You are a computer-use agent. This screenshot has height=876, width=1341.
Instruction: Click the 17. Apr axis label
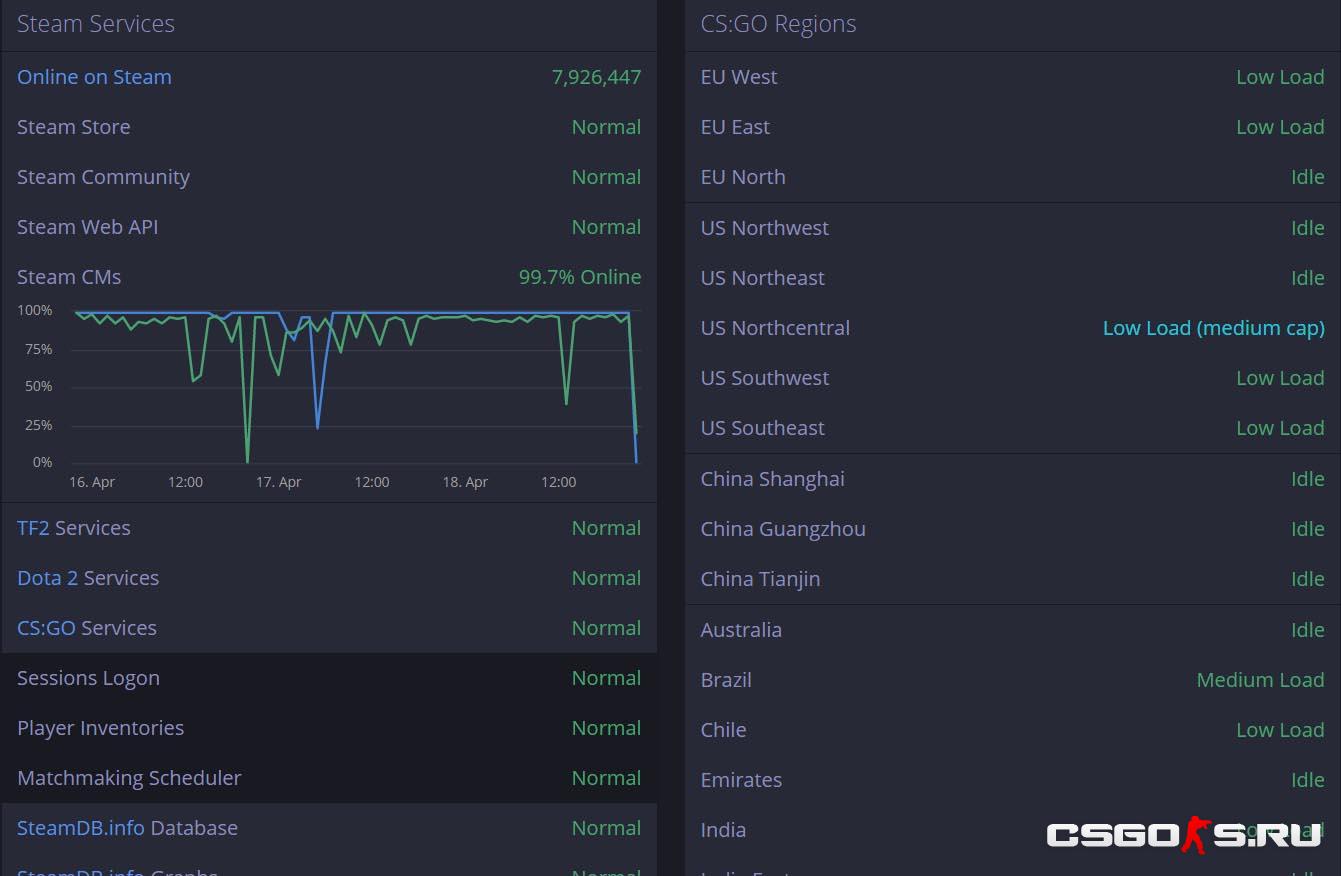278,482
